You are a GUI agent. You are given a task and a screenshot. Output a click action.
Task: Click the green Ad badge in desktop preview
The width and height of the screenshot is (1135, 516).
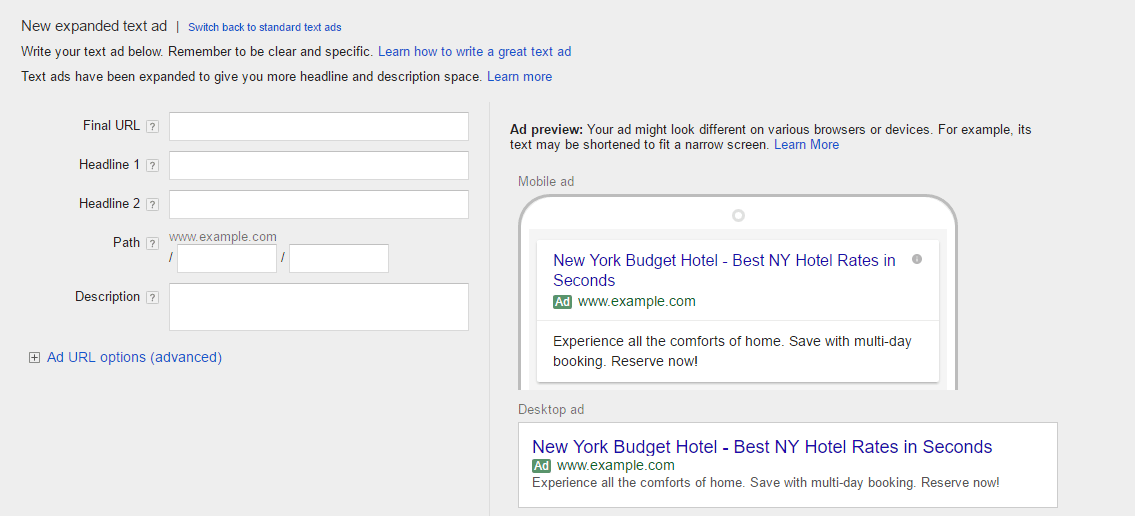[x=541, y=466]
